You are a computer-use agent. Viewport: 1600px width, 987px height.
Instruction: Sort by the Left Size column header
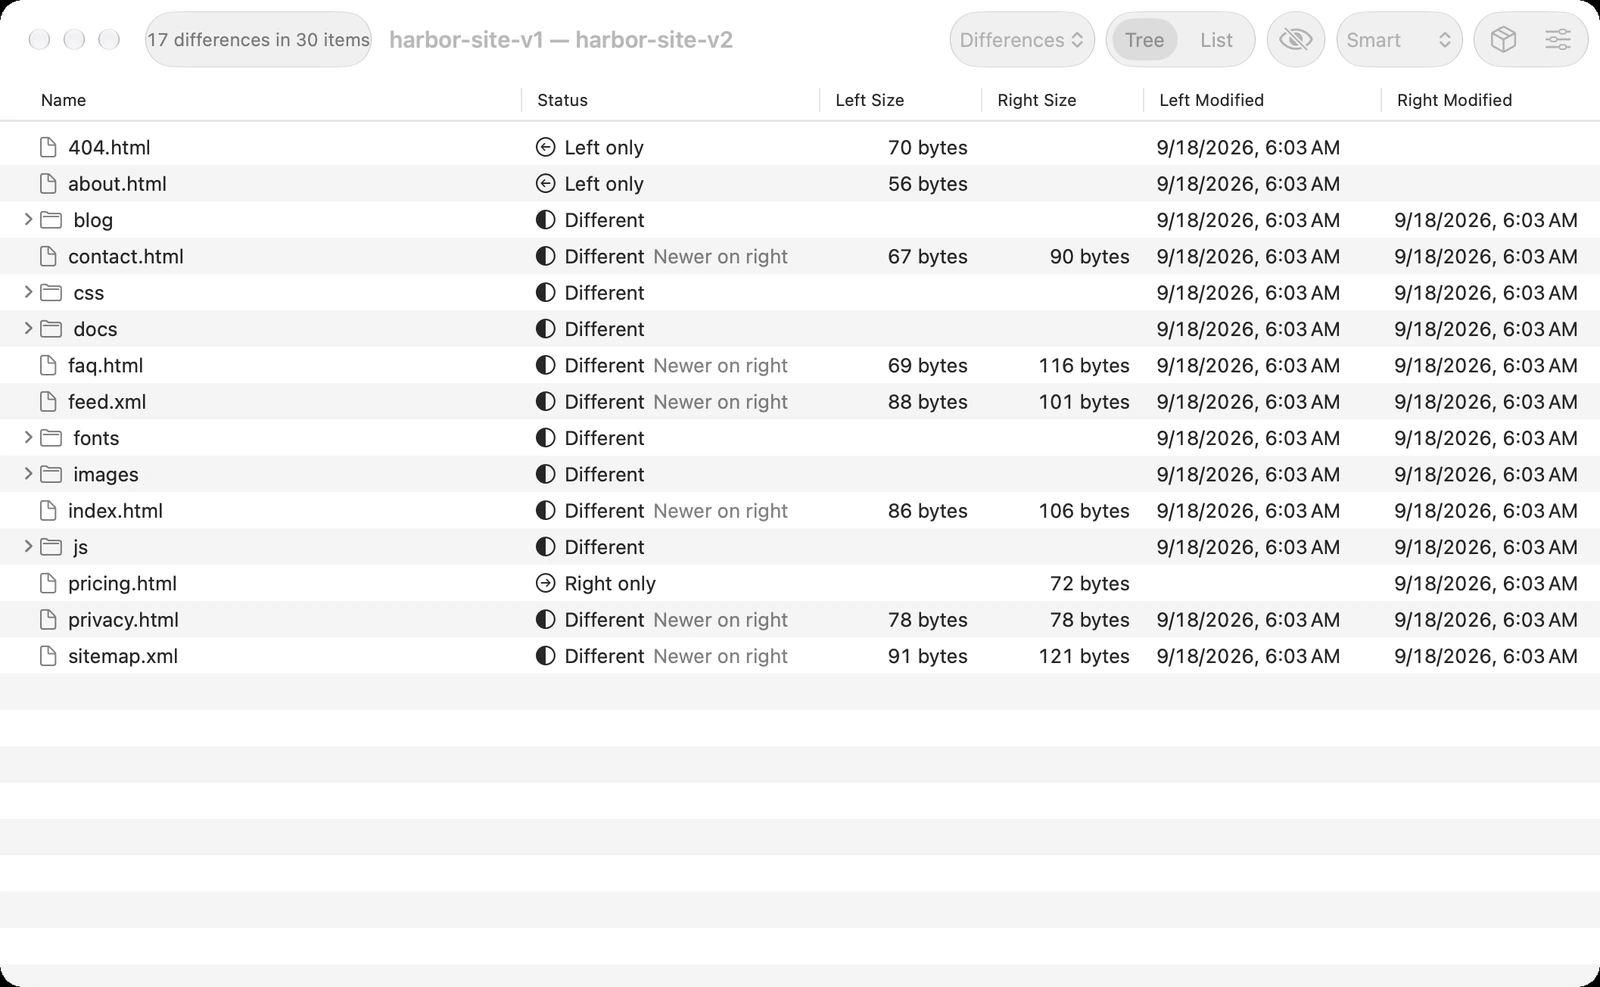pos(869,100)
